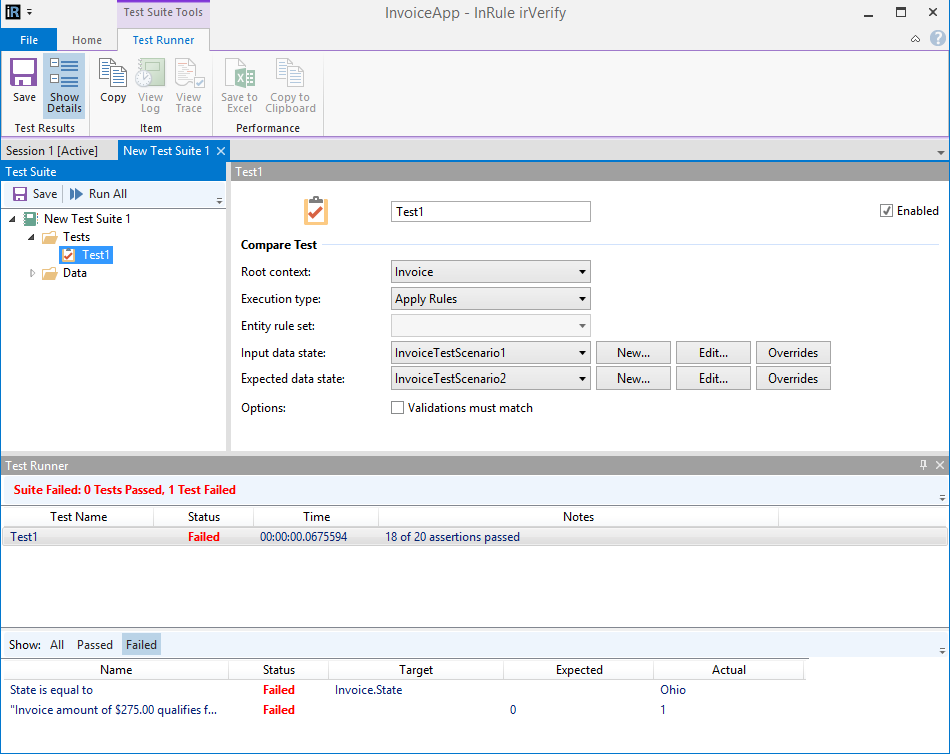The height and width of the screenshot is (754, 950).
Task: Enable Validations must match option
Action: pyautogui.click(x=398, y=408)
